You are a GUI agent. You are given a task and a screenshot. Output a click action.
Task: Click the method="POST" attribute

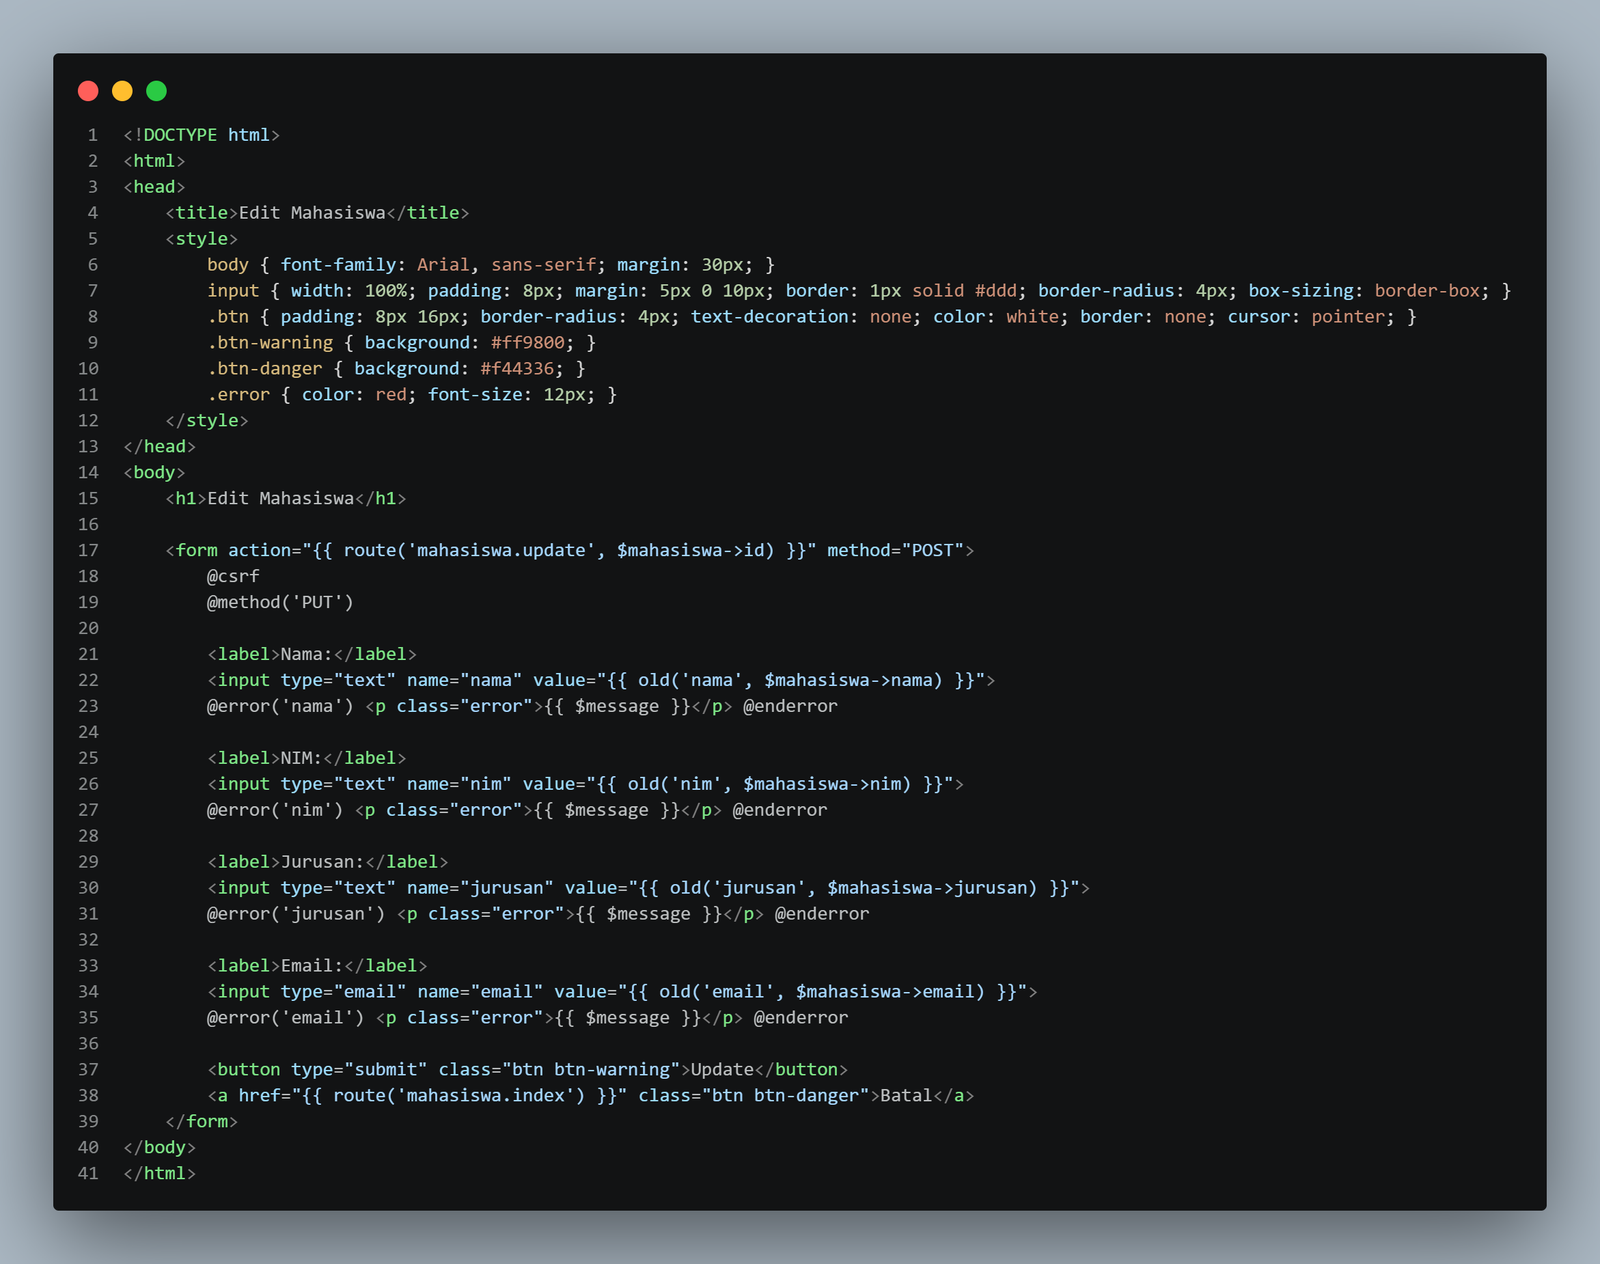(x=895, y=551)
